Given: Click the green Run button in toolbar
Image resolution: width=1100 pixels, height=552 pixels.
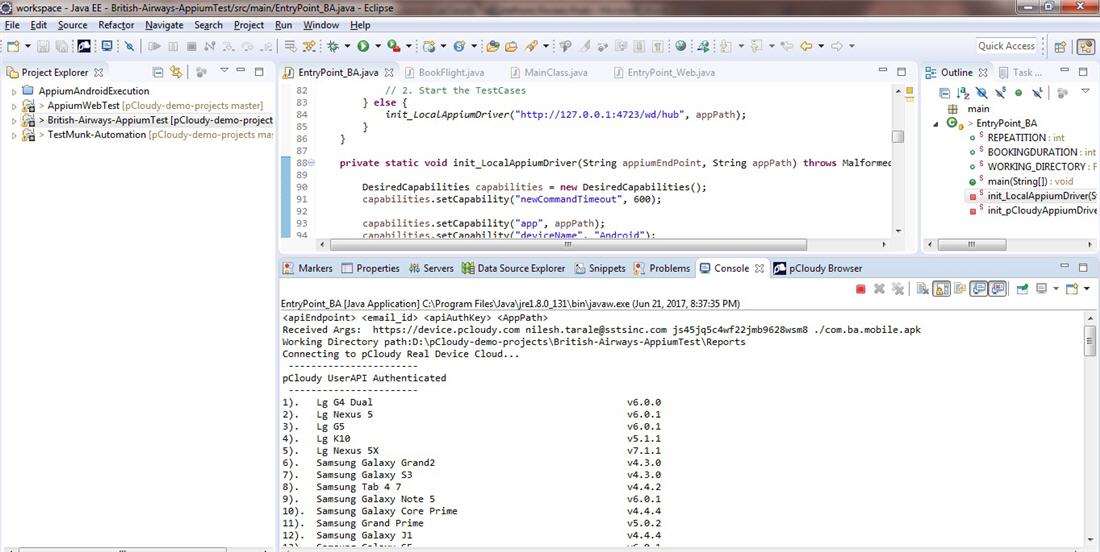Looking at the screenshot, I should tap(363, 46).
